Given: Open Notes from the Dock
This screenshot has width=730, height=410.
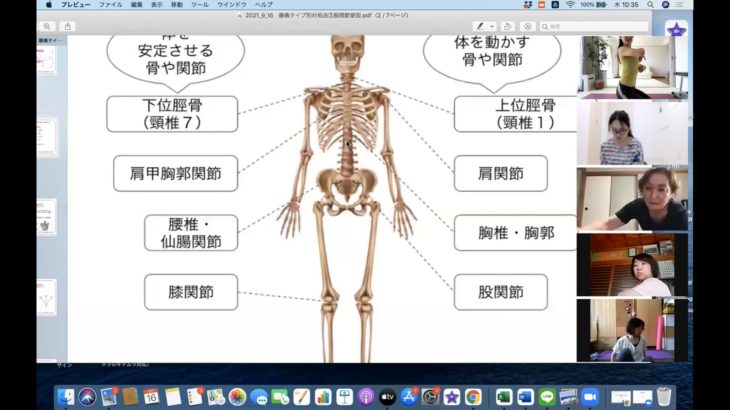Looking at the screenshot, I should 173,397.
